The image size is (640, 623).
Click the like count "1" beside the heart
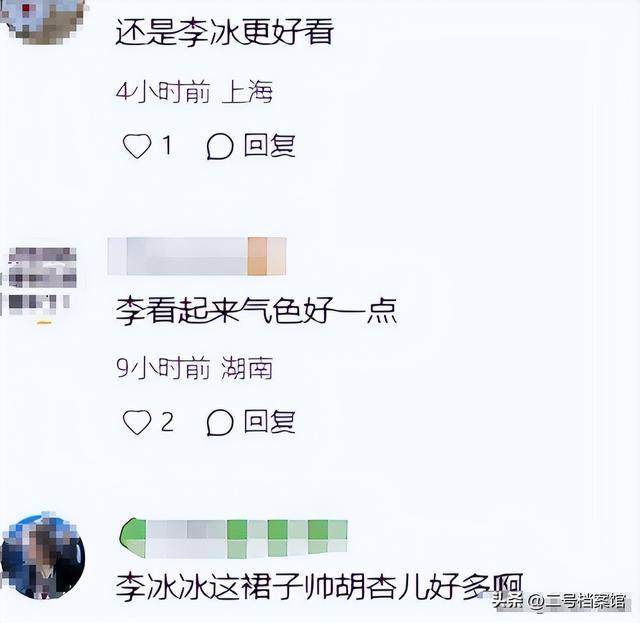[167, 145]
